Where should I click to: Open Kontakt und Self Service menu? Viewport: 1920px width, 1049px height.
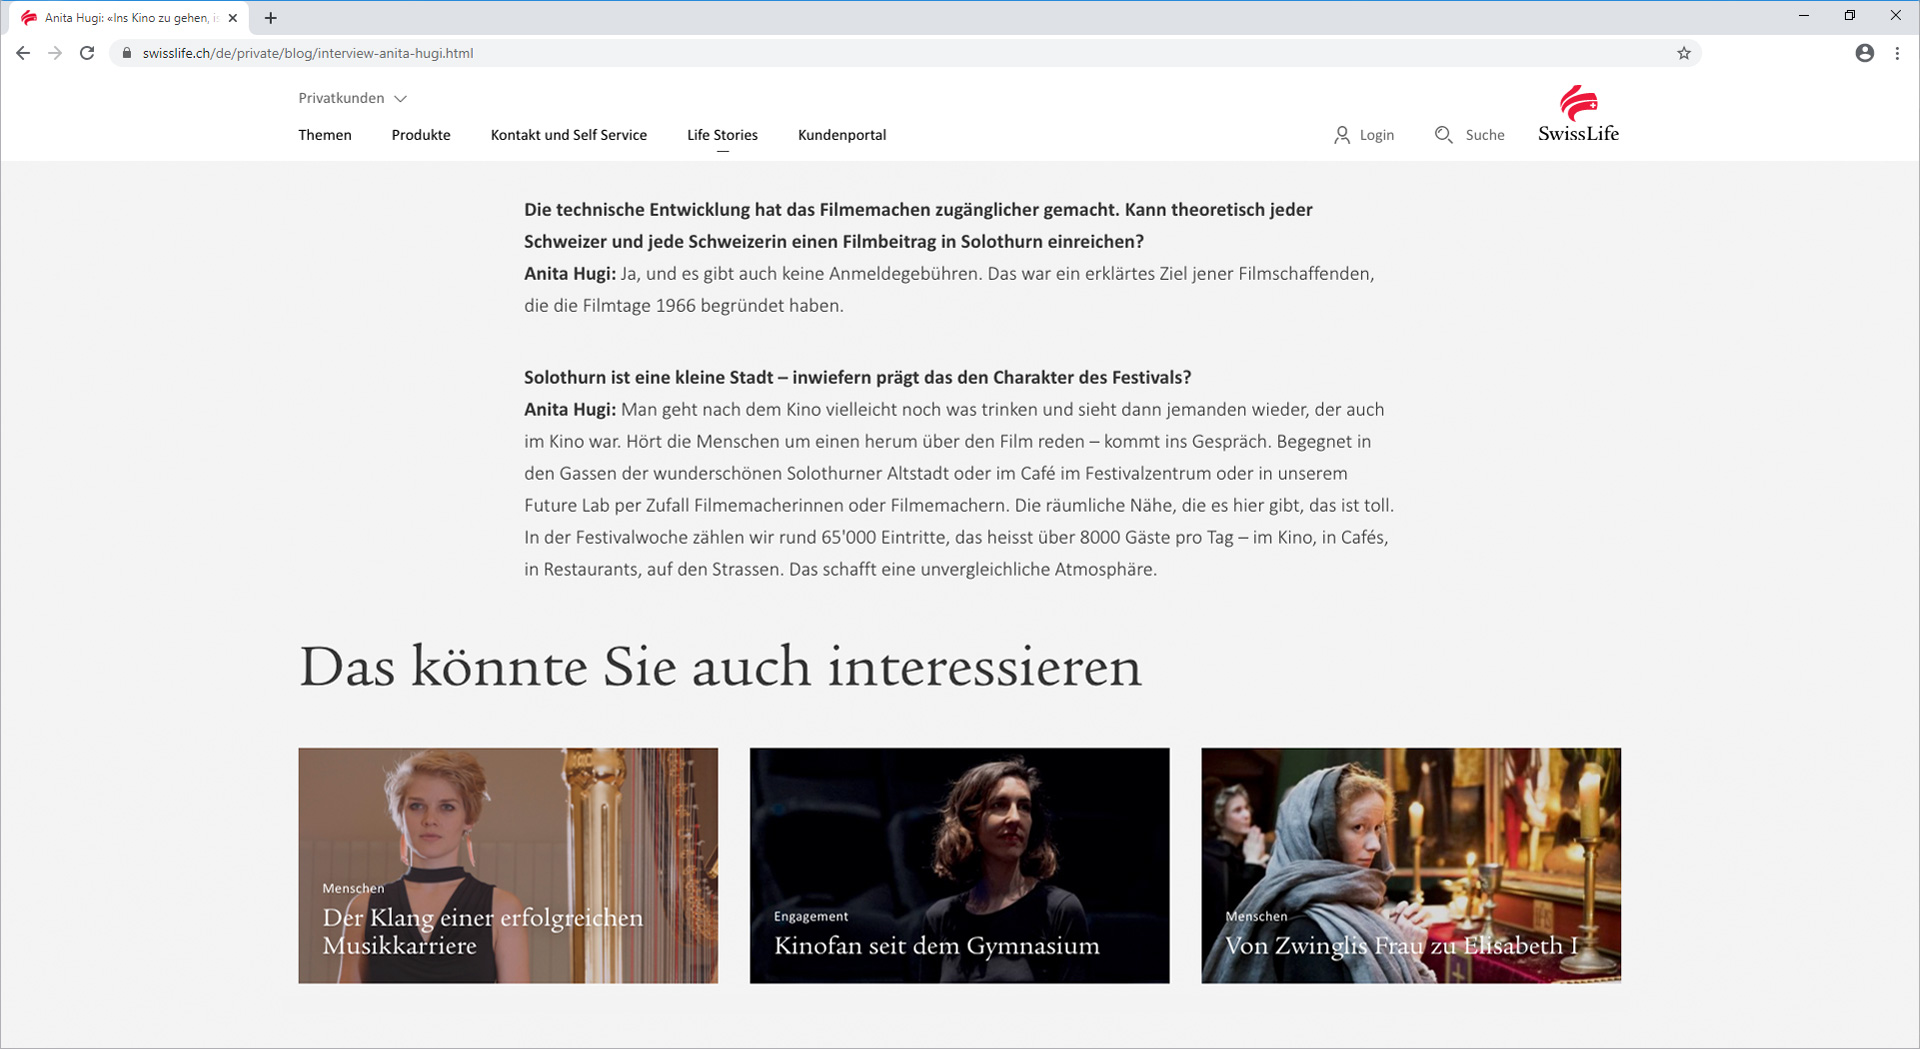click(568, 135)
